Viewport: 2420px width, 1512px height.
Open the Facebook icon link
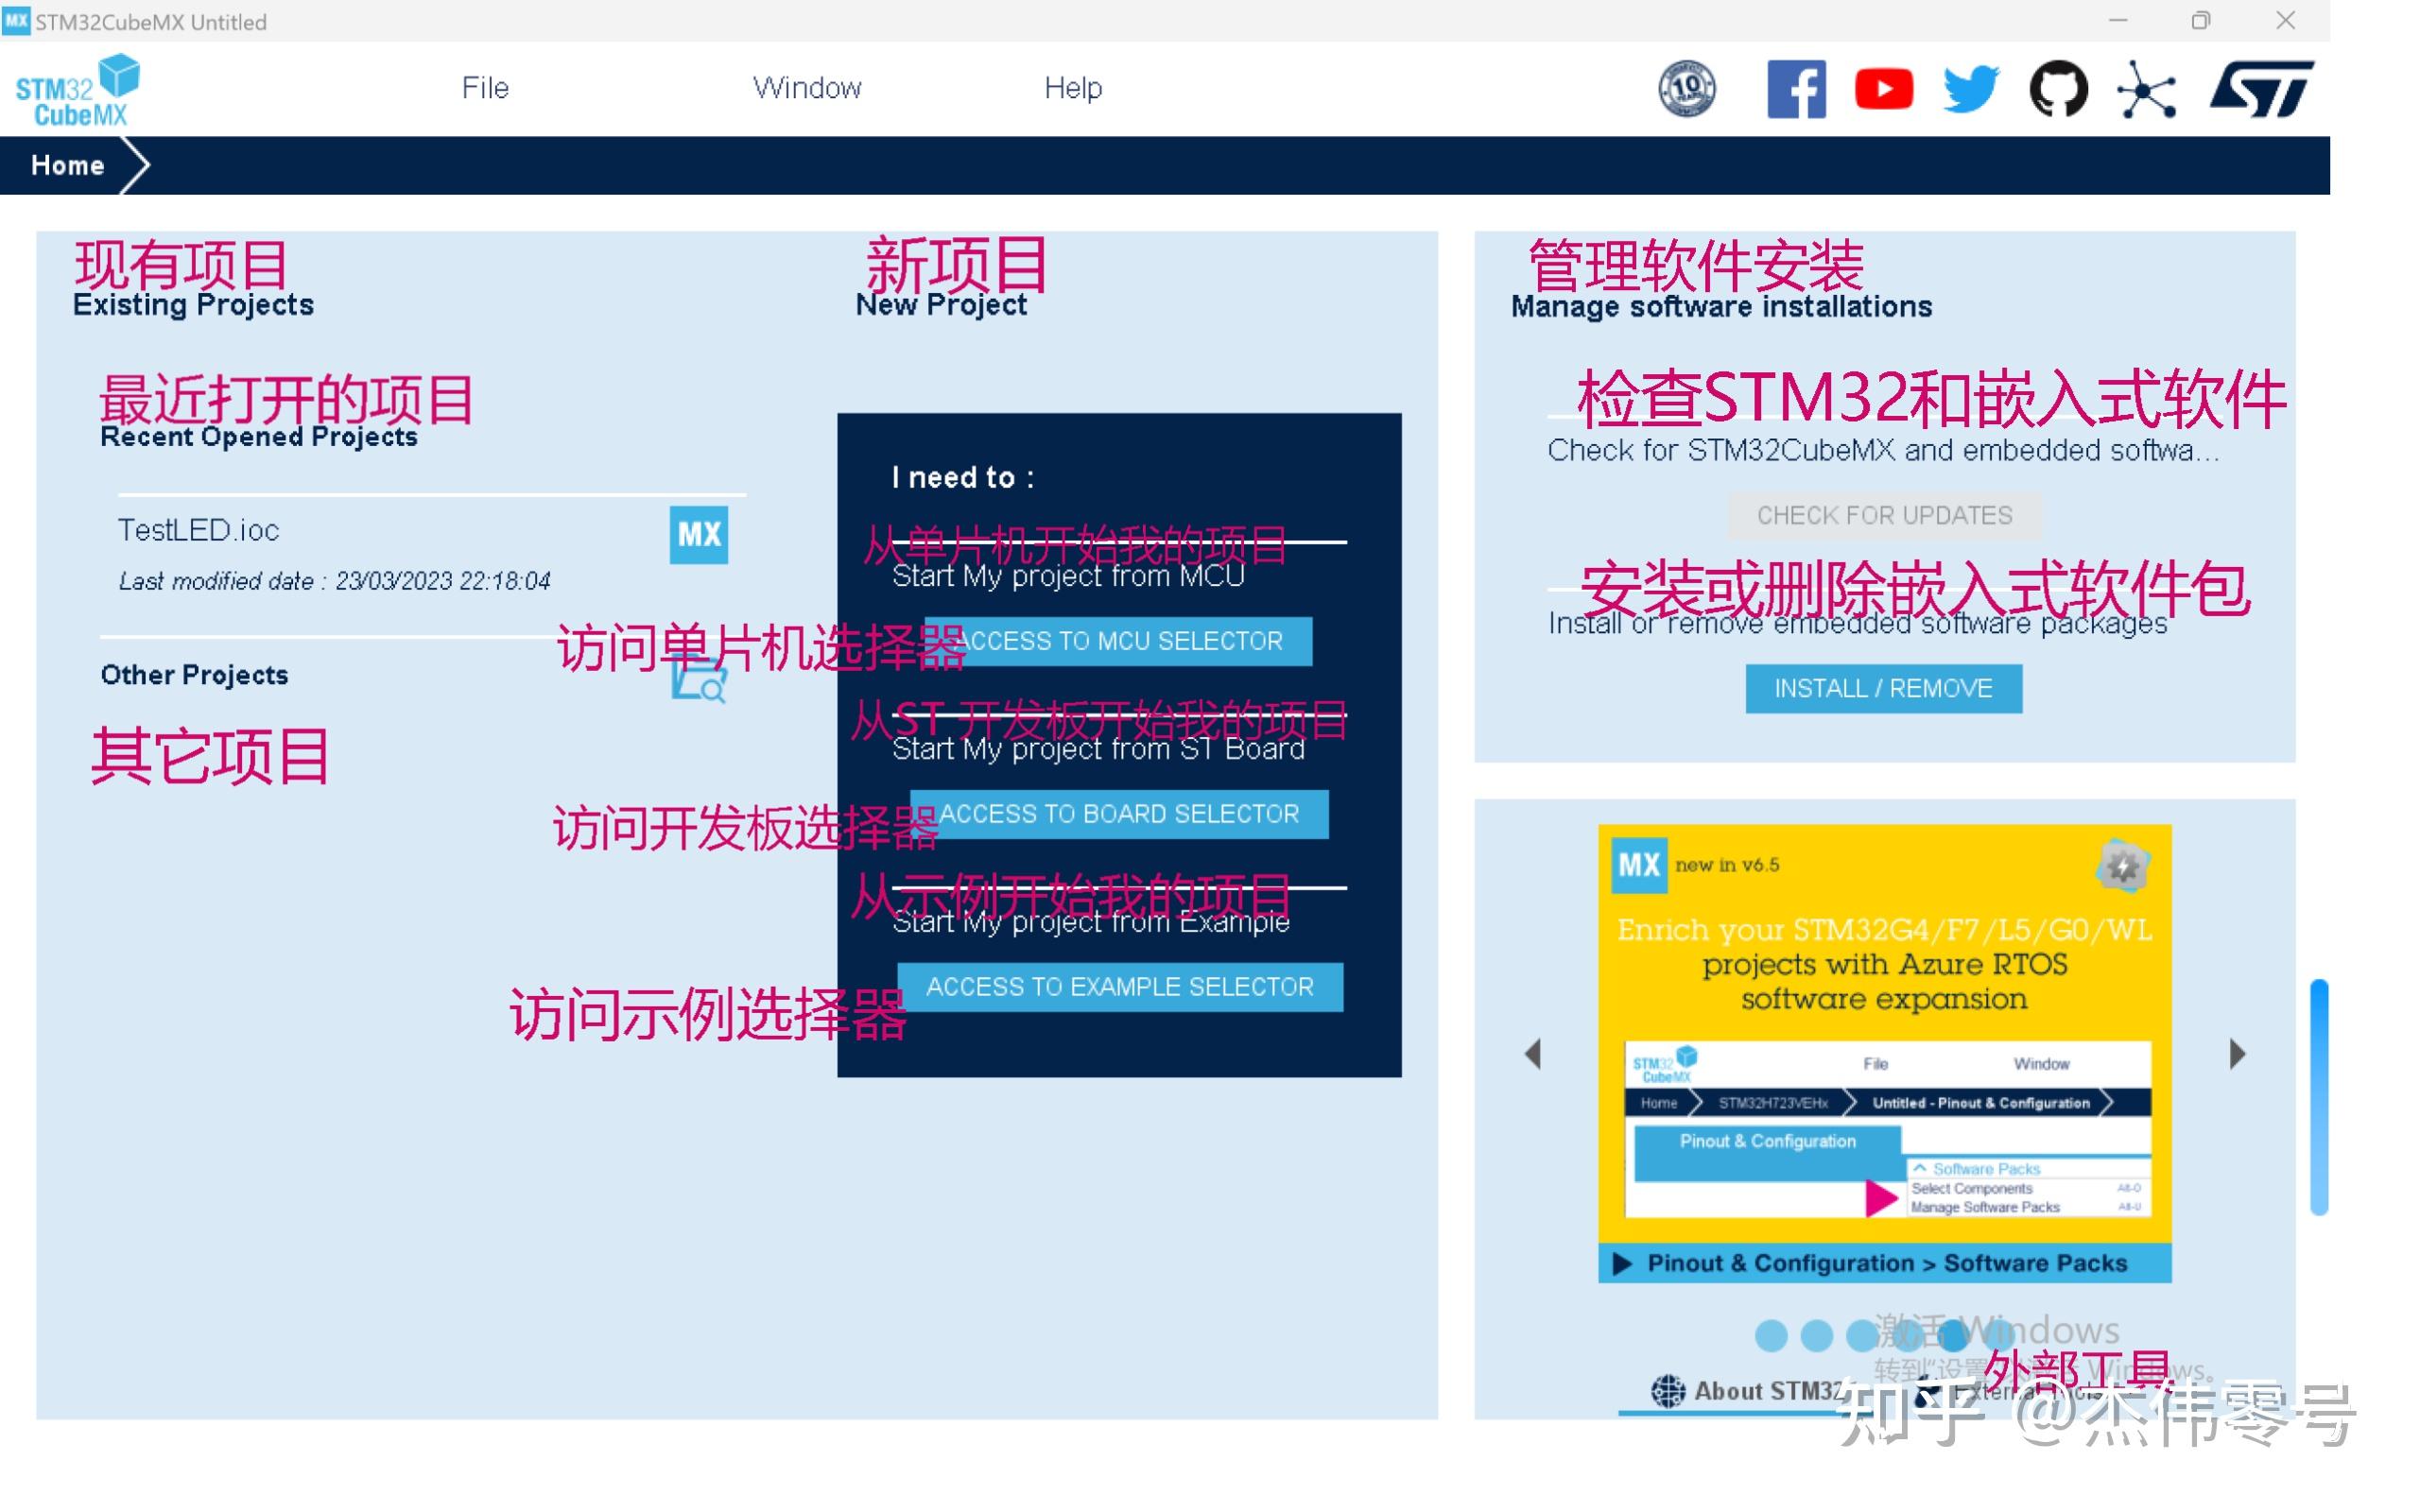(x=1795, y=89)
